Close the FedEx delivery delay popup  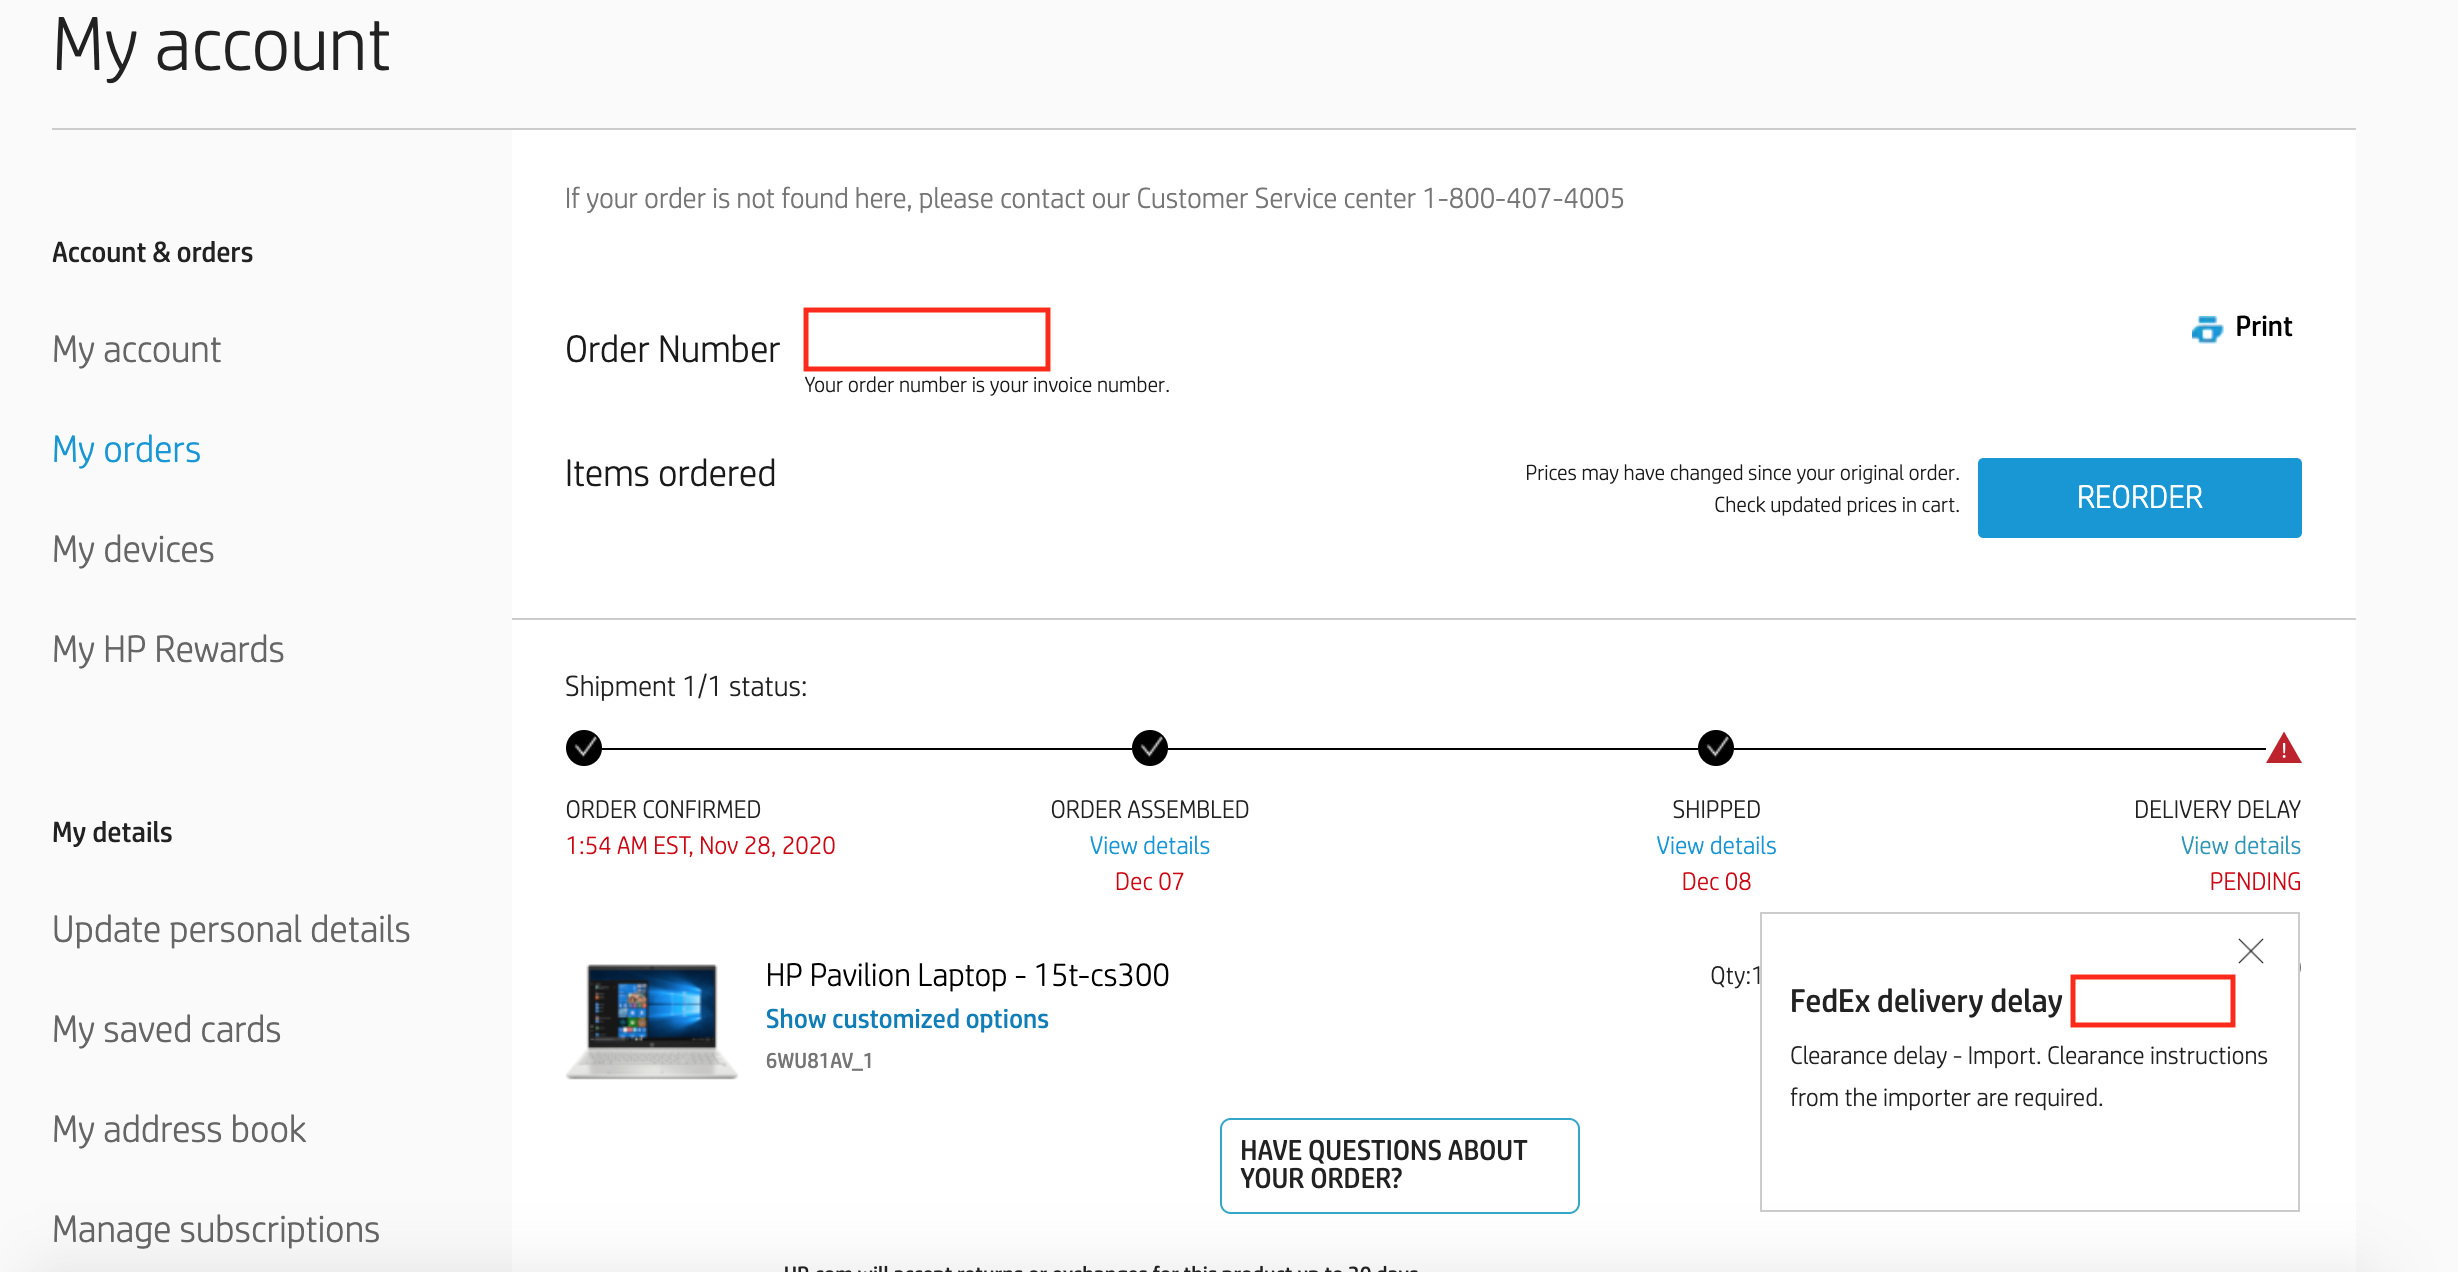[2250, 950]
